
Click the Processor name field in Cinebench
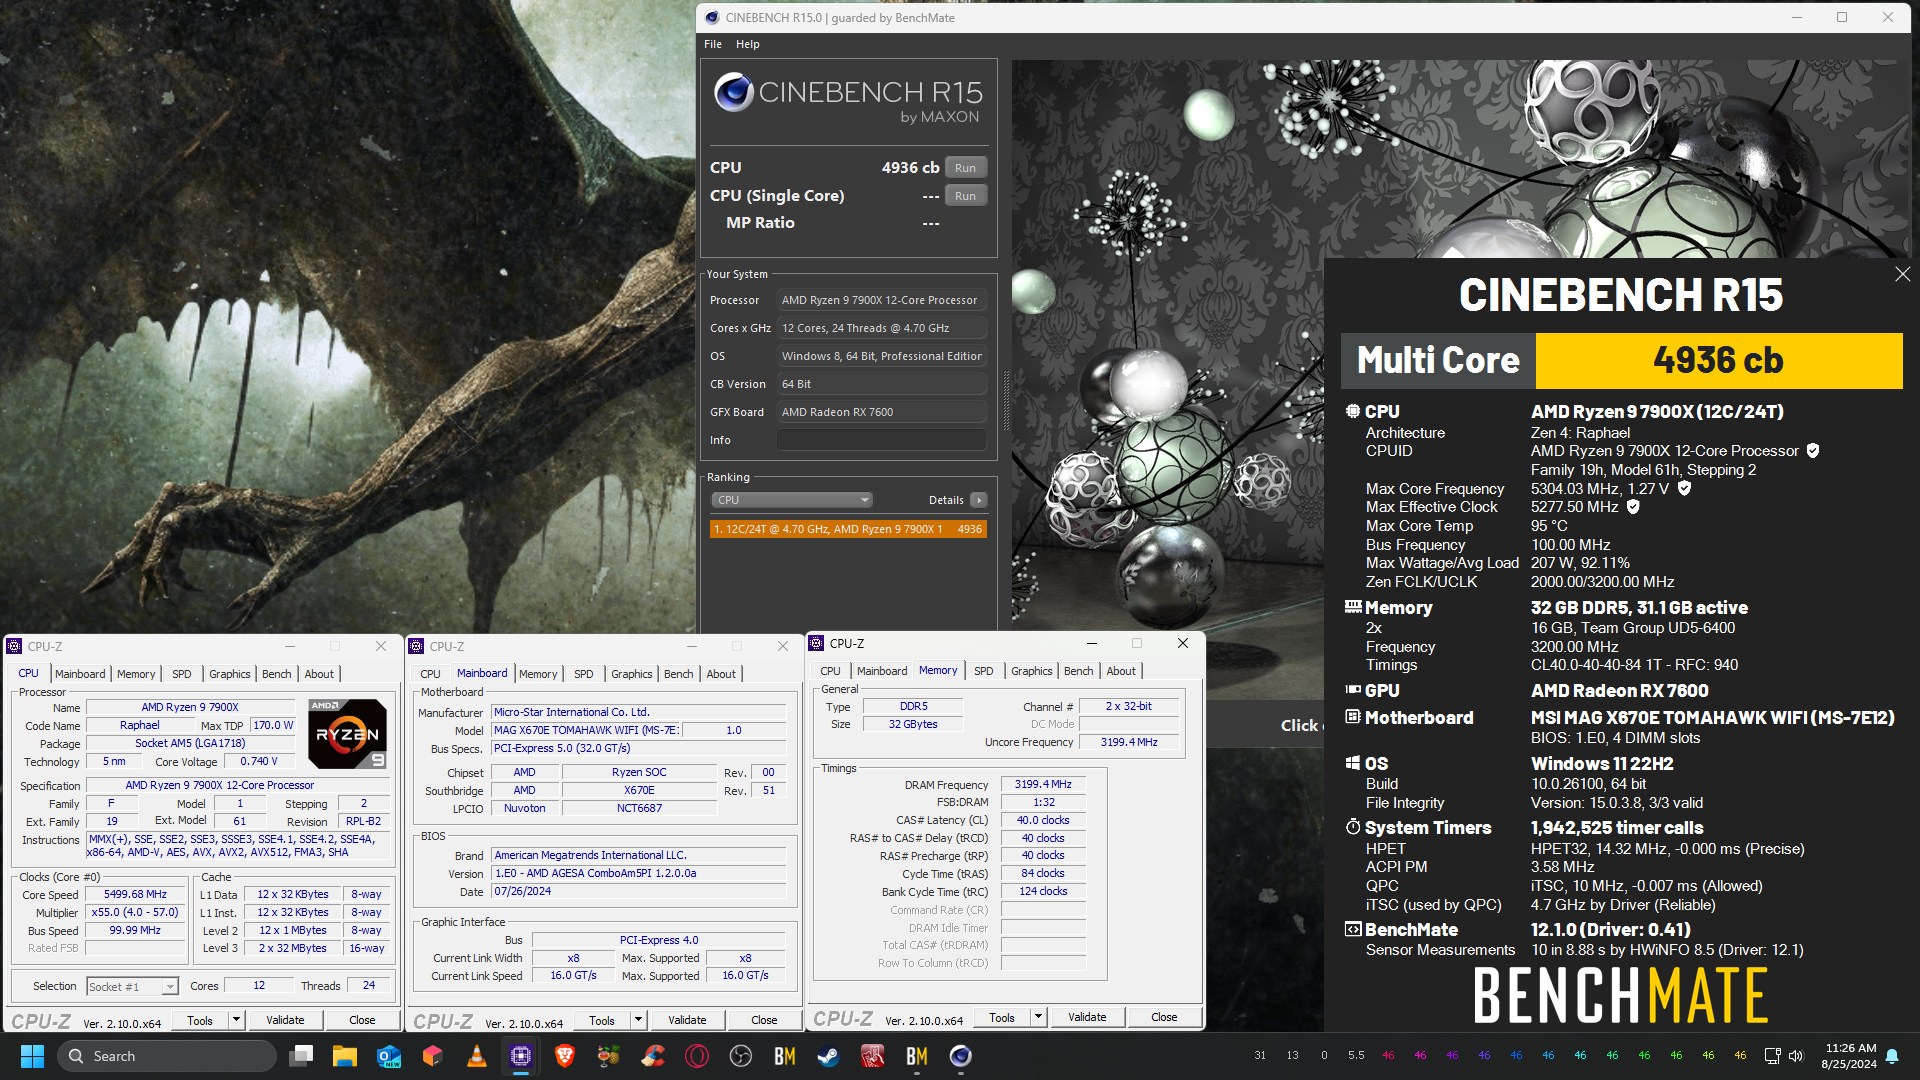(882, 300)
